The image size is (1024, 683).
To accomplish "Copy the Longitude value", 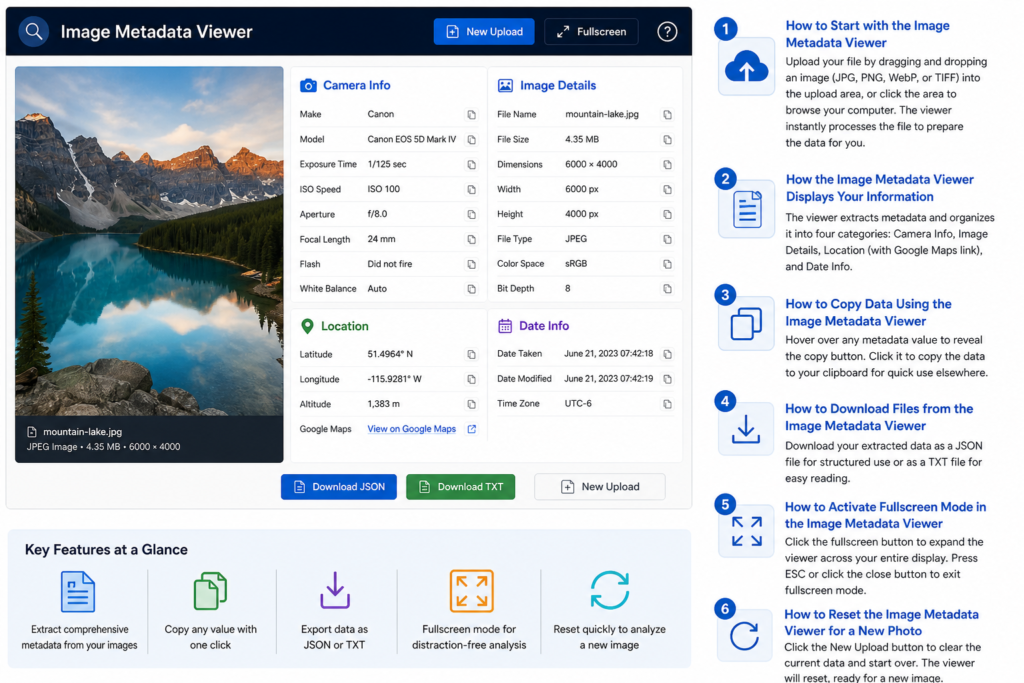I will pos(472,379).
